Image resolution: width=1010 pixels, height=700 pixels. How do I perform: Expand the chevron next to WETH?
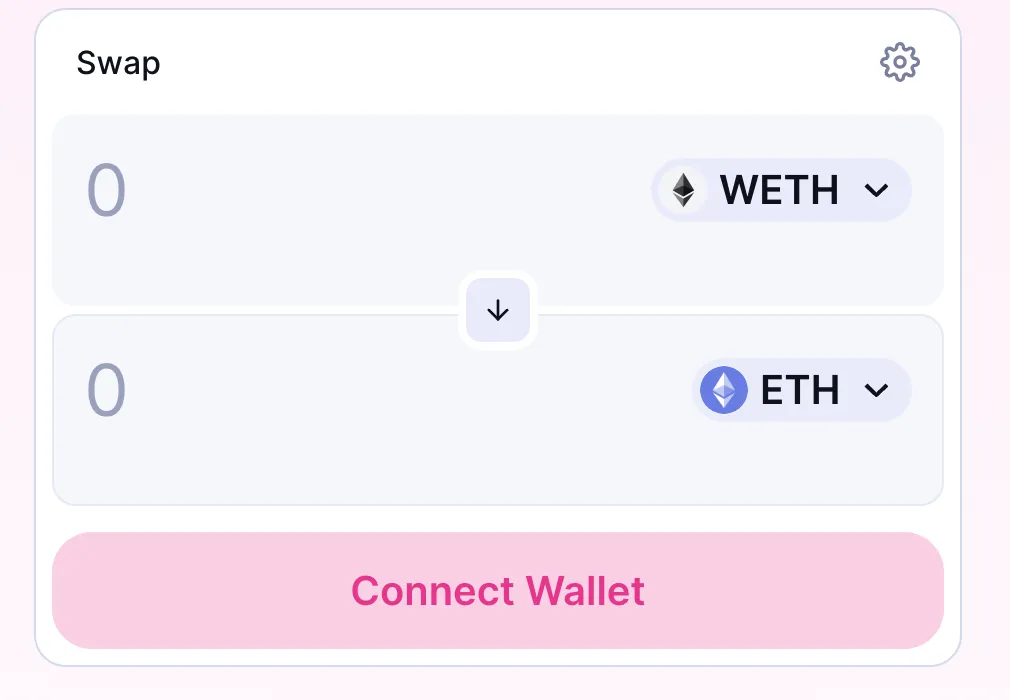[878, 190]
